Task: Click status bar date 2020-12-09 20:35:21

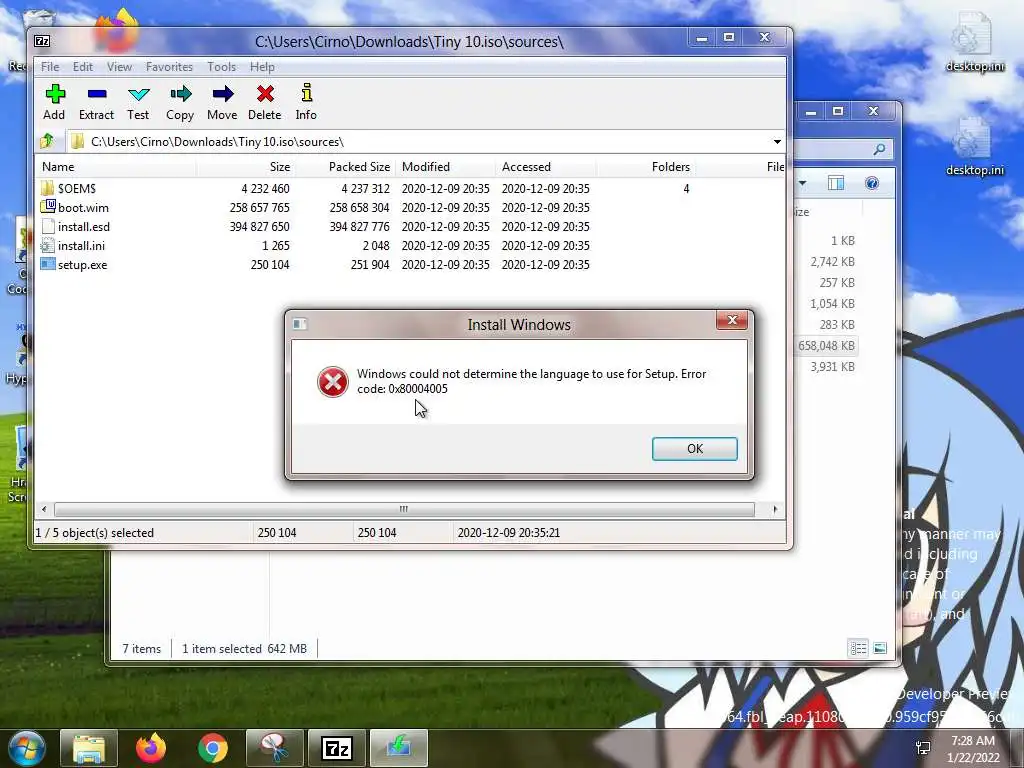Action: click(x=508, y=533)
